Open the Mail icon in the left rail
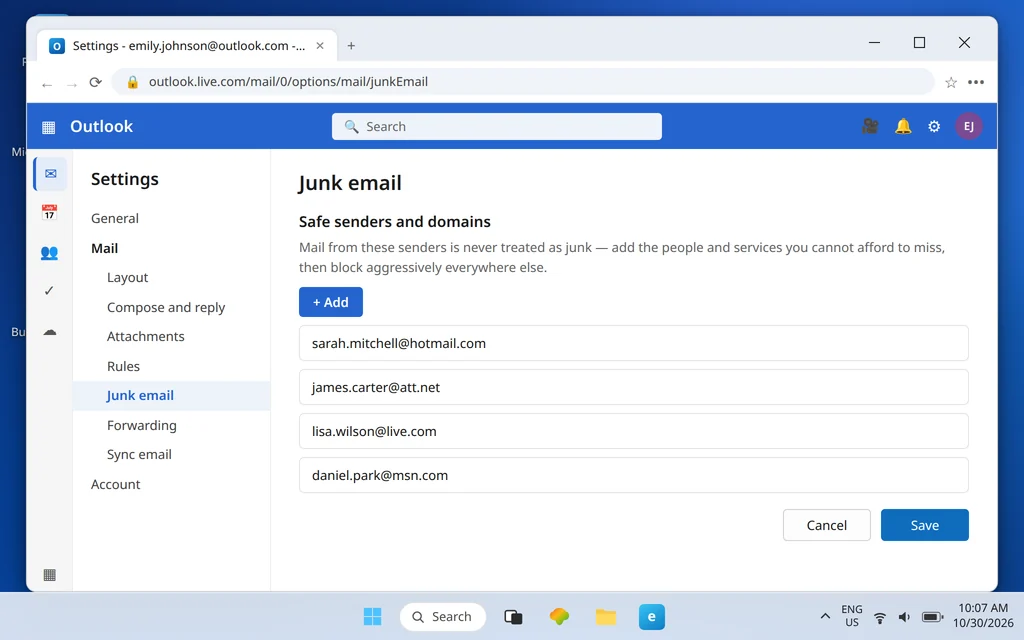1024x640 pixels. [50, 174]
